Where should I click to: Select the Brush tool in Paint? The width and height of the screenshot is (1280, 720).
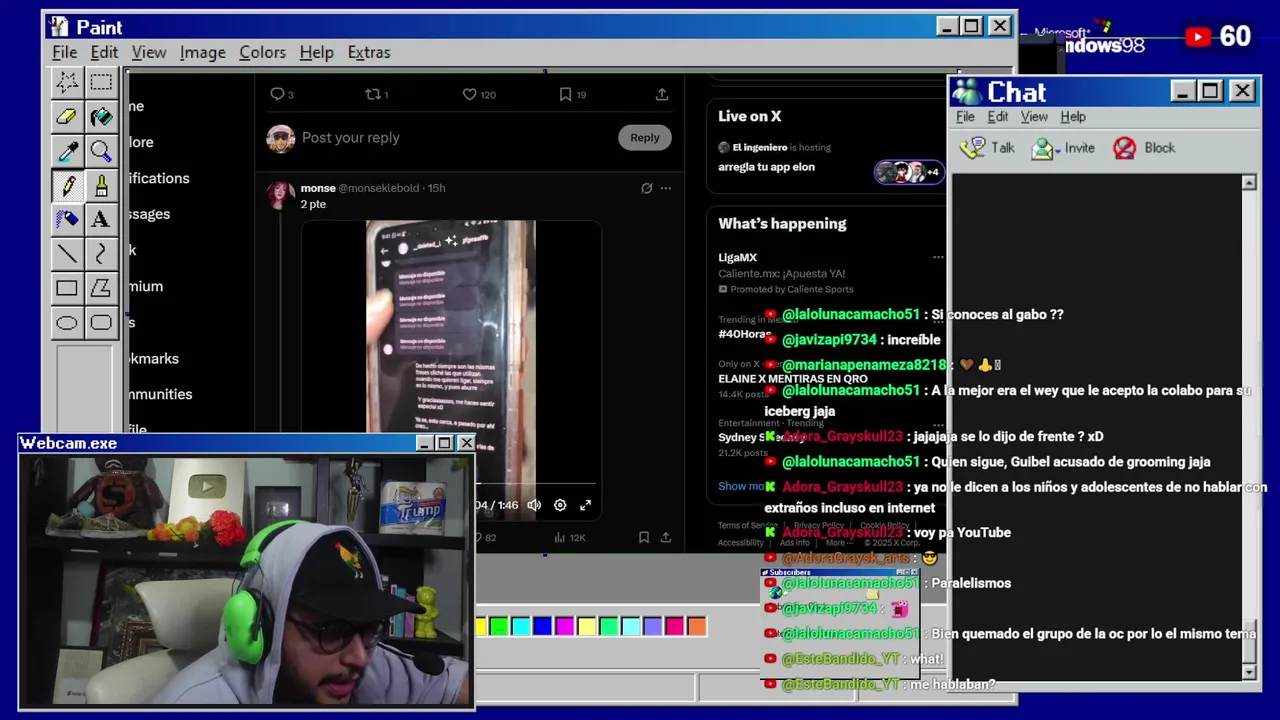tap(101, 185)
